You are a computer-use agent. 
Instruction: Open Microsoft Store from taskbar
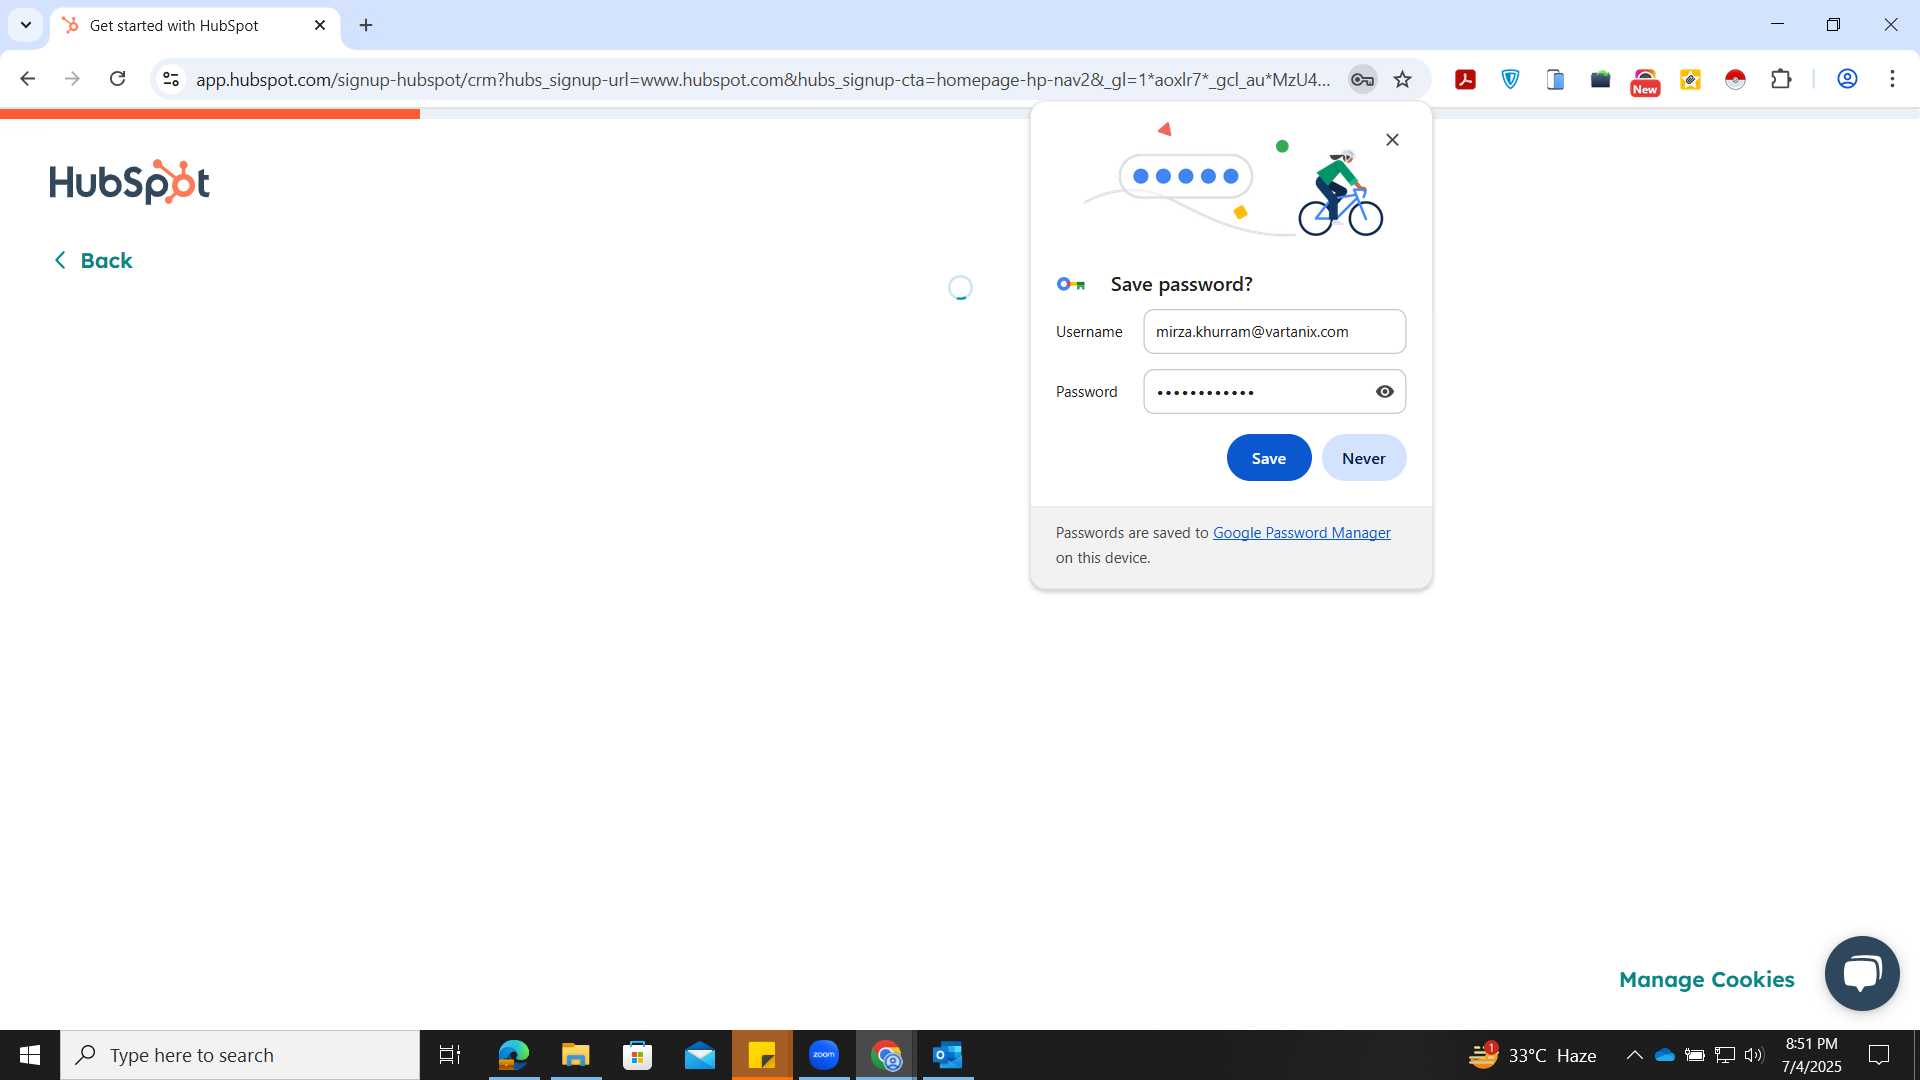click(637, 1055)
